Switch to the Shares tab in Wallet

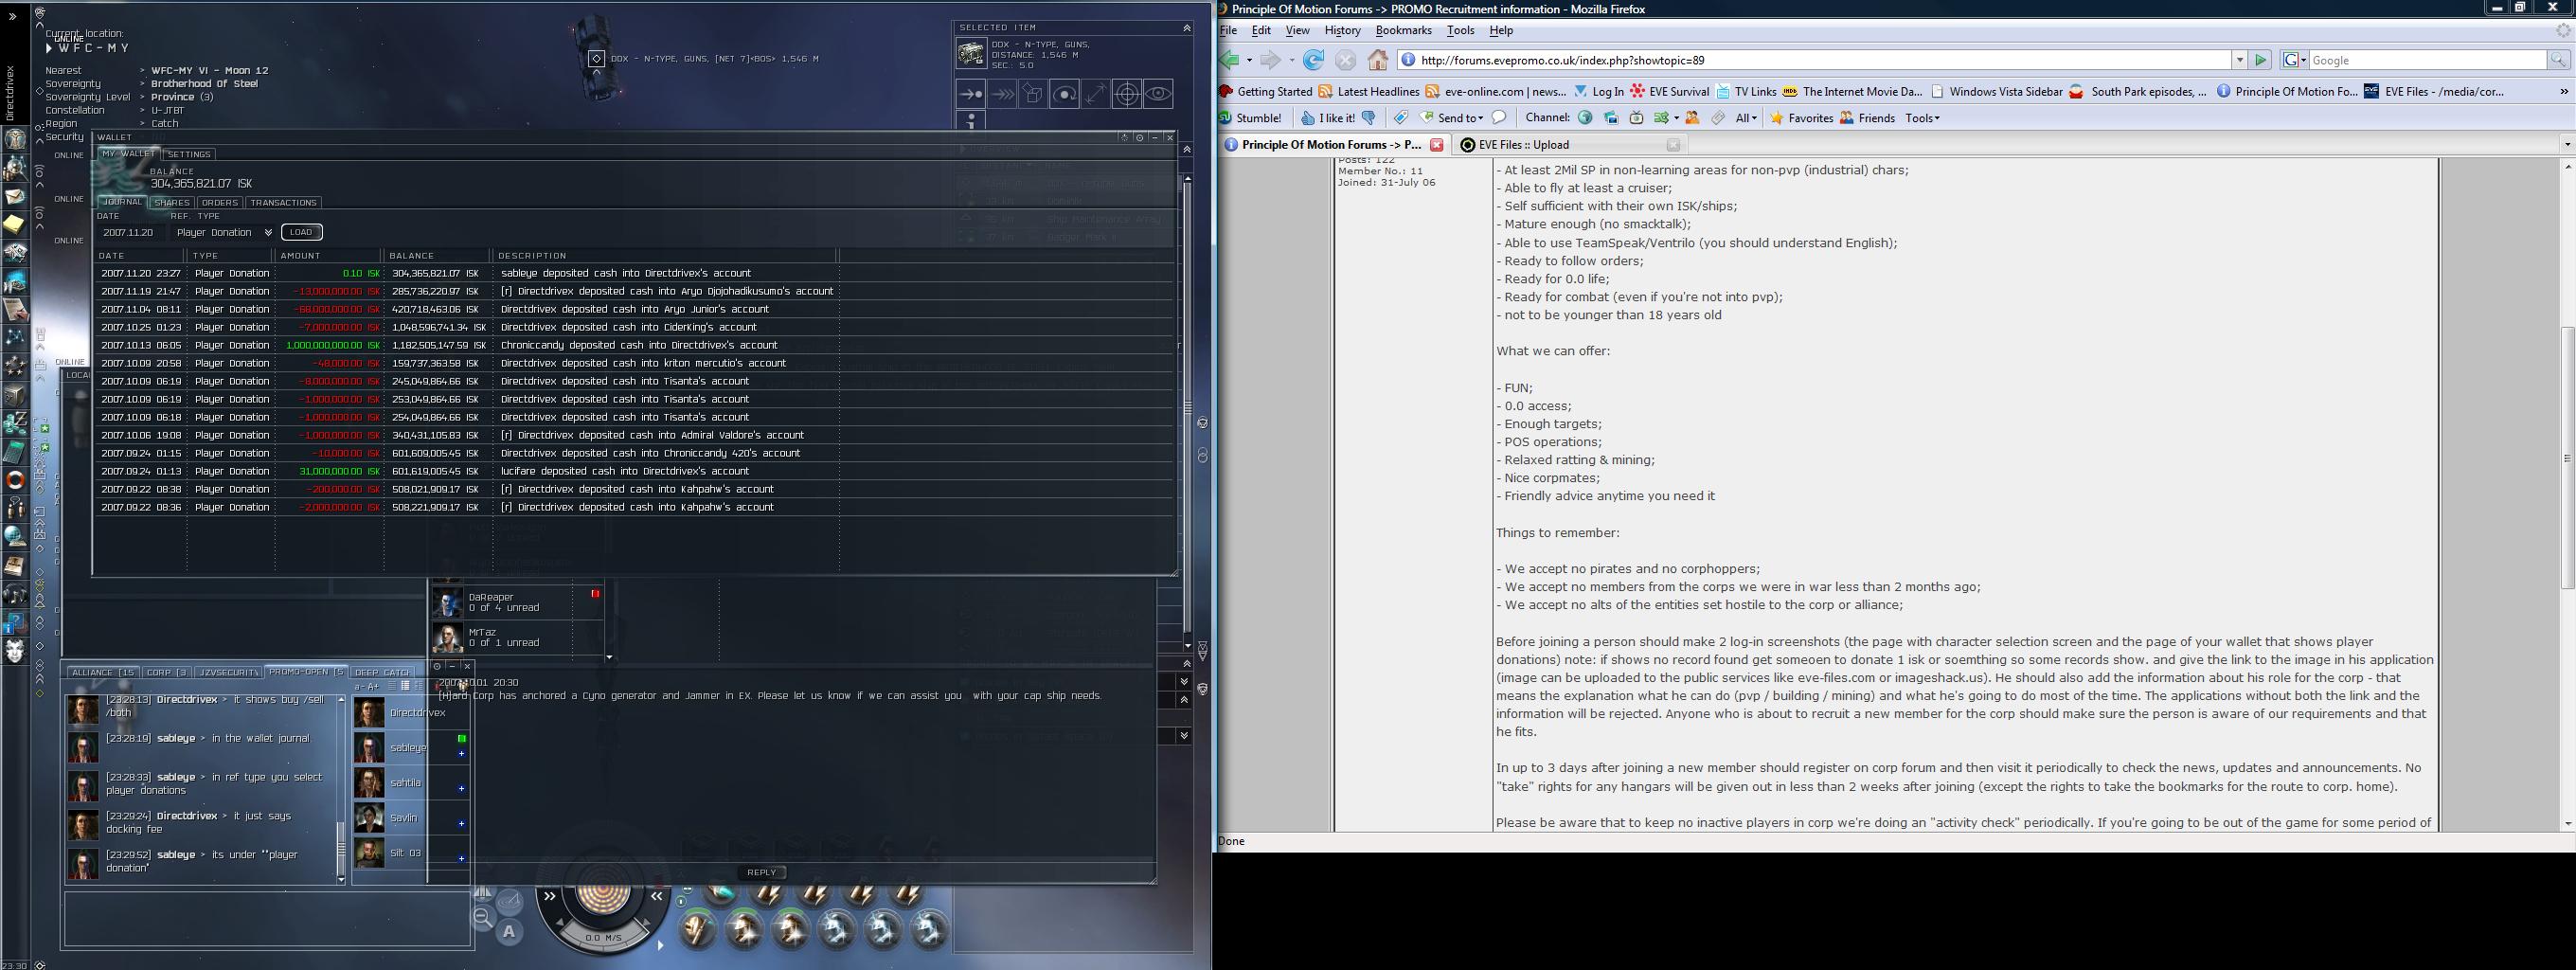pyautogui.click(x=172, y=202)
